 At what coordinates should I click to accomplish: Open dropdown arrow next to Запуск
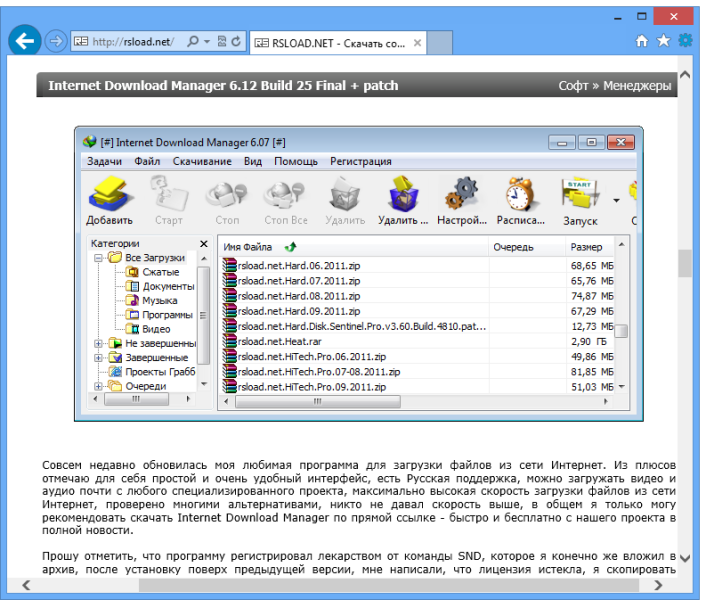[616, 200]
